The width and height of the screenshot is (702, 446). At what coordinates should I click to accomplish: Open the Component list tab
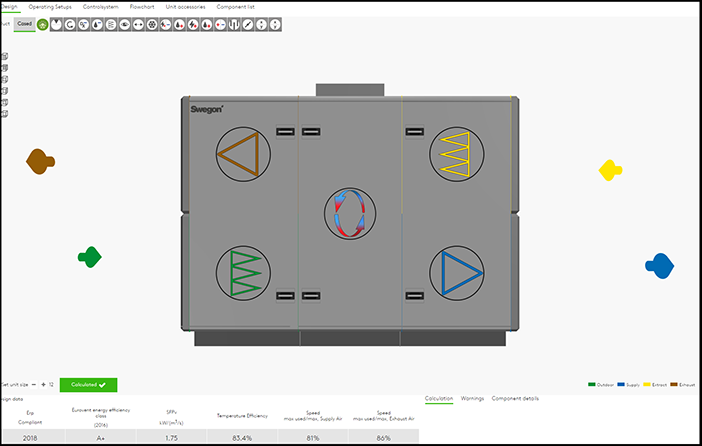[238, 6]
